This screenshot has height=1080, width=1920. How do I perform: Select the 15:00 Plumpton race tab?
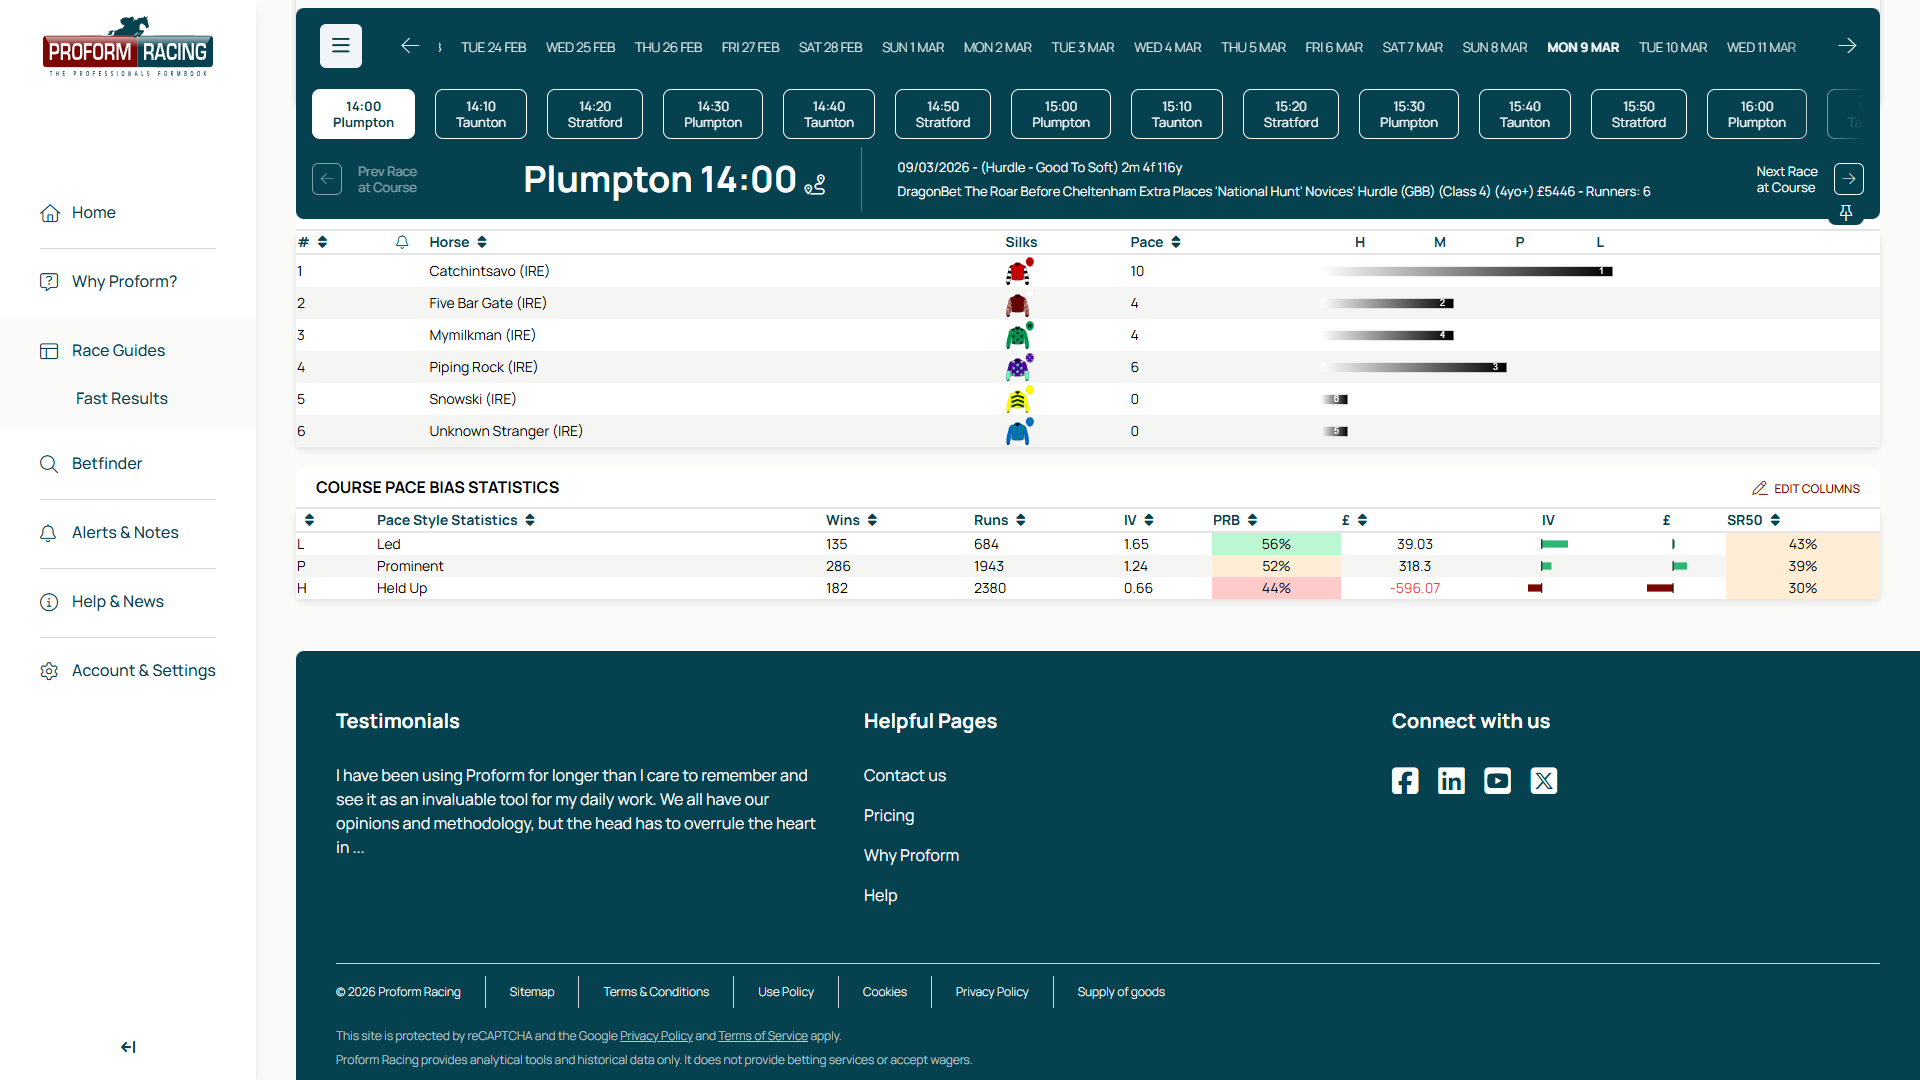pos(1061,114)
